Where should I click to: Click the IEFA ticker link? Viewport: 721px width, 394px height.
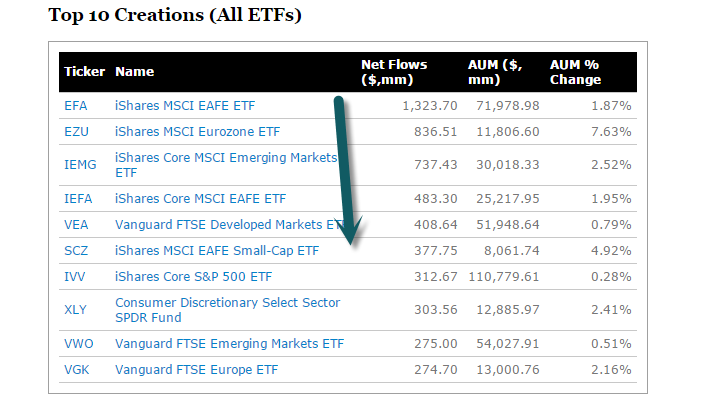pyautogui.click(x=78, y=199)
